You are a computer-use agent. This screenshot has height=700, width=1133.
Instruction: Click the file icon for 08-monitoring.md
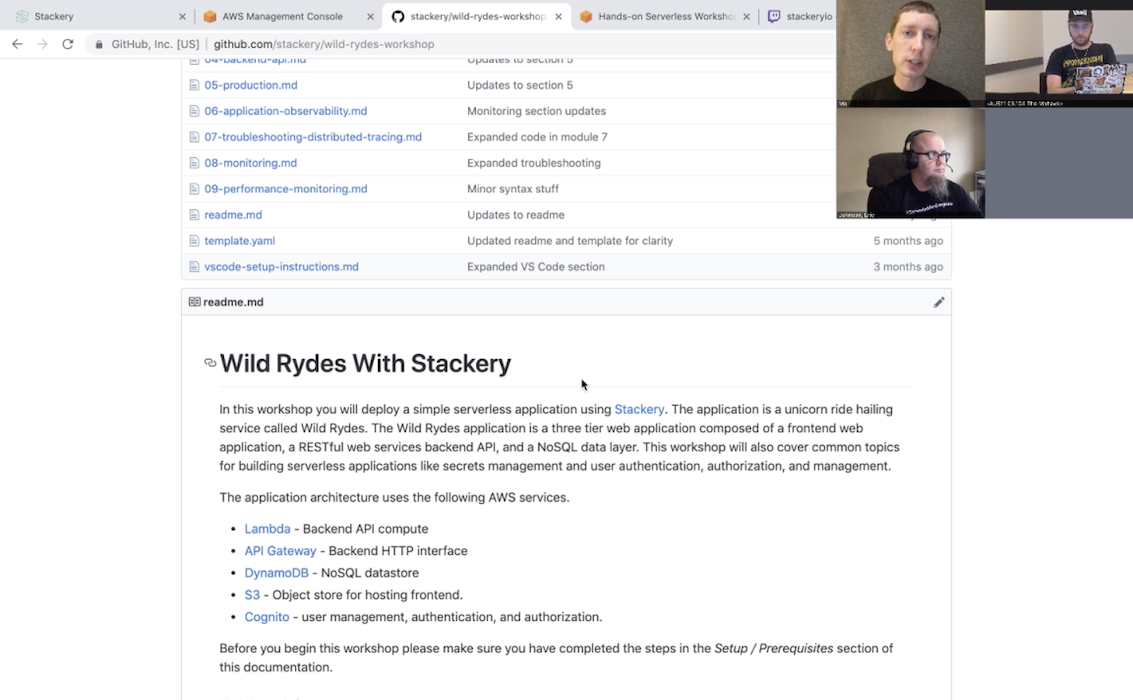194,163
